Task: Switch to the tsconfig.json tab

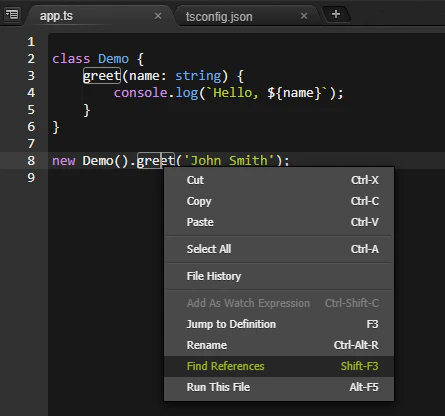Action: tap(219, 17)
